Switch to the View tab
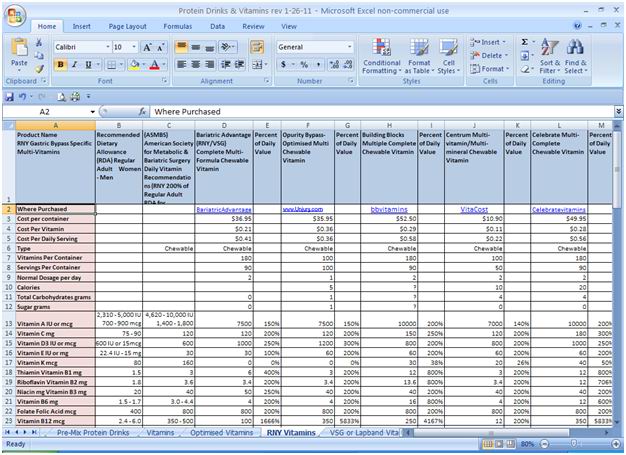Viewport: 626px width, 455px height. pyautogui.click(x=289, y=26)
